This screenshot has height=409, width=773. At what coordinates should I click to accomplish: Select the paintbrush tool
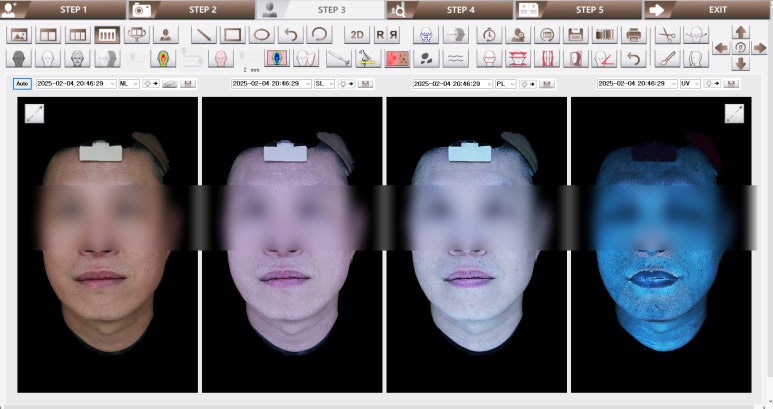pos(666,58)
